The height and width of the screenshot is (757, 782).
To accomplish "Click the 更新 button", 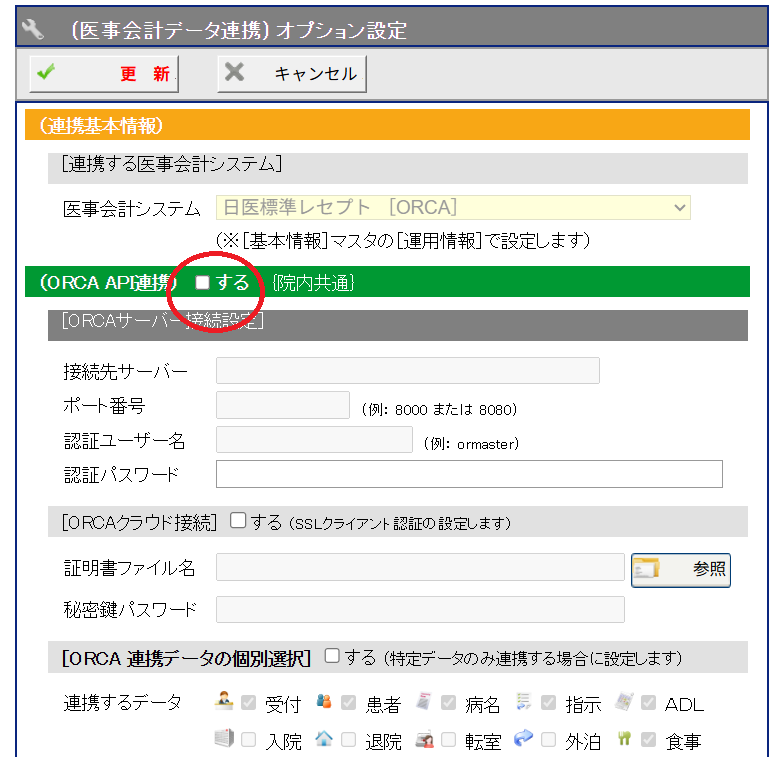I will (104, 74).
